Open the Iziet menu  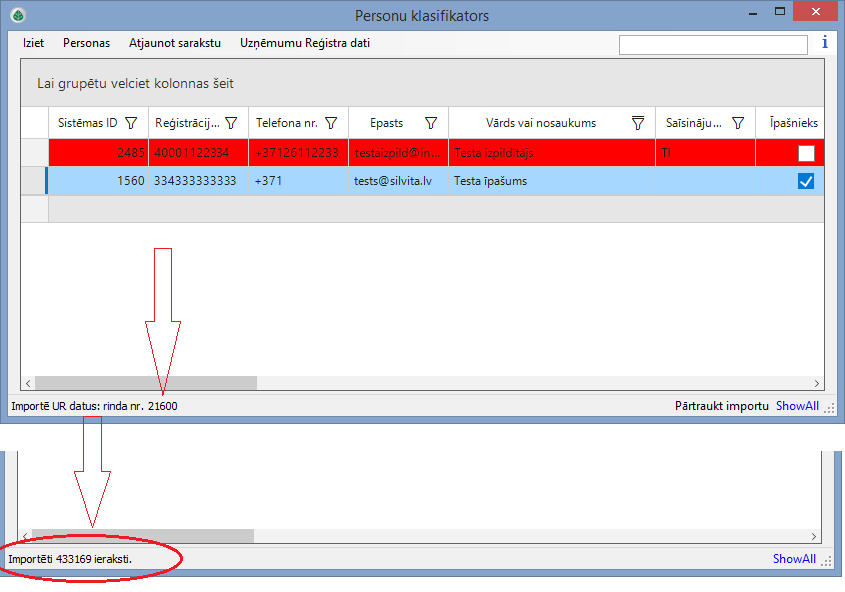pyautogui.click(x=34, y=44)
